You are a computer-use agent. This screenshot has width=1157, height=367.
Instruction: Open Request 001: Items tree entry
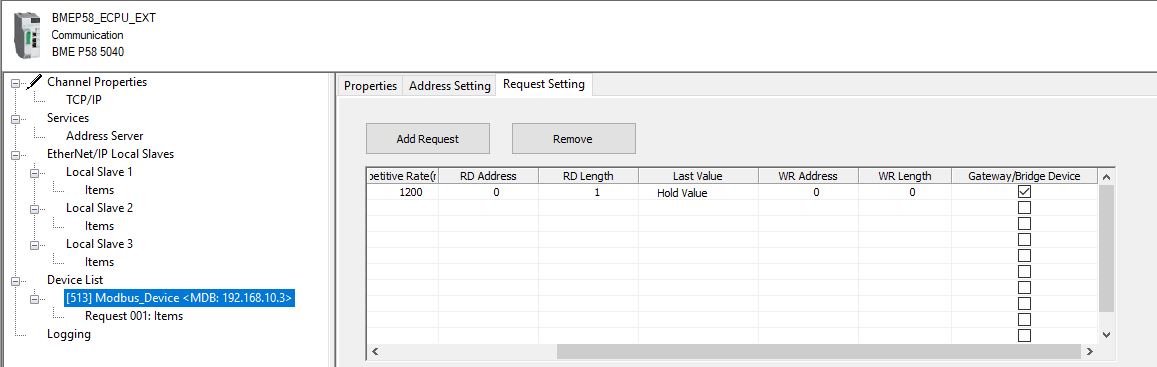pos(134,316)
